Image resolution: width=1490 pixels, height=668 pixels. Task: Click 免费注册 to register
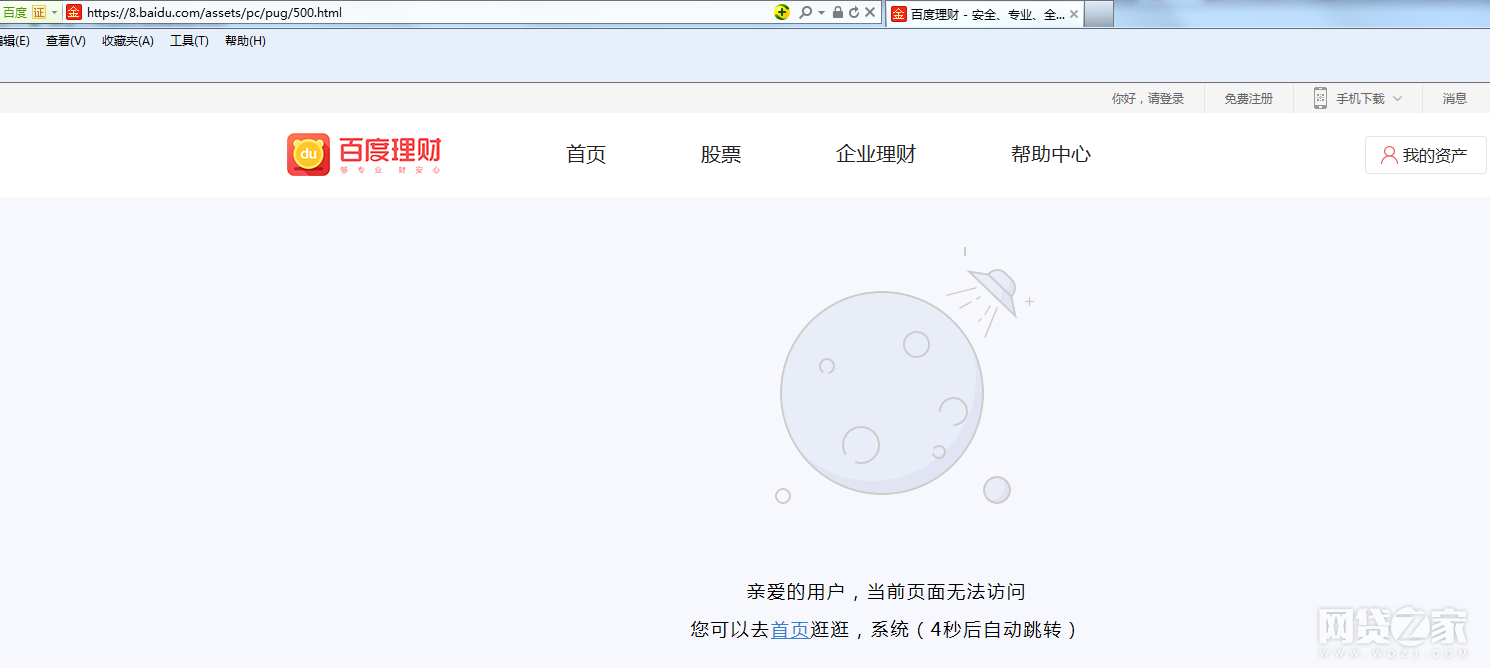pos(1249,99)
